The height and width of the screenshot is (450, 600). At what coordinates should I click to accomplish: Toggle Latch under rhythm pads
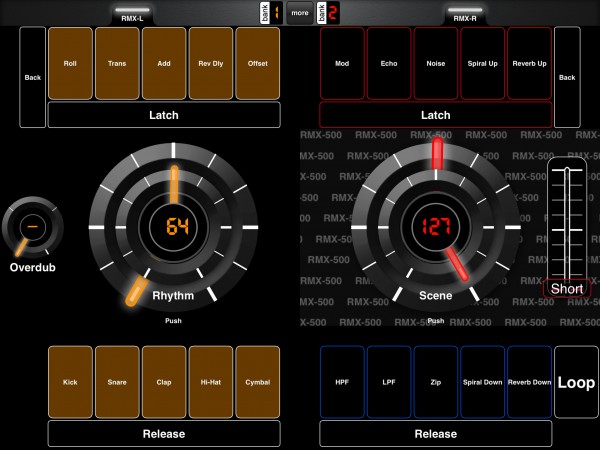point(164,115)
